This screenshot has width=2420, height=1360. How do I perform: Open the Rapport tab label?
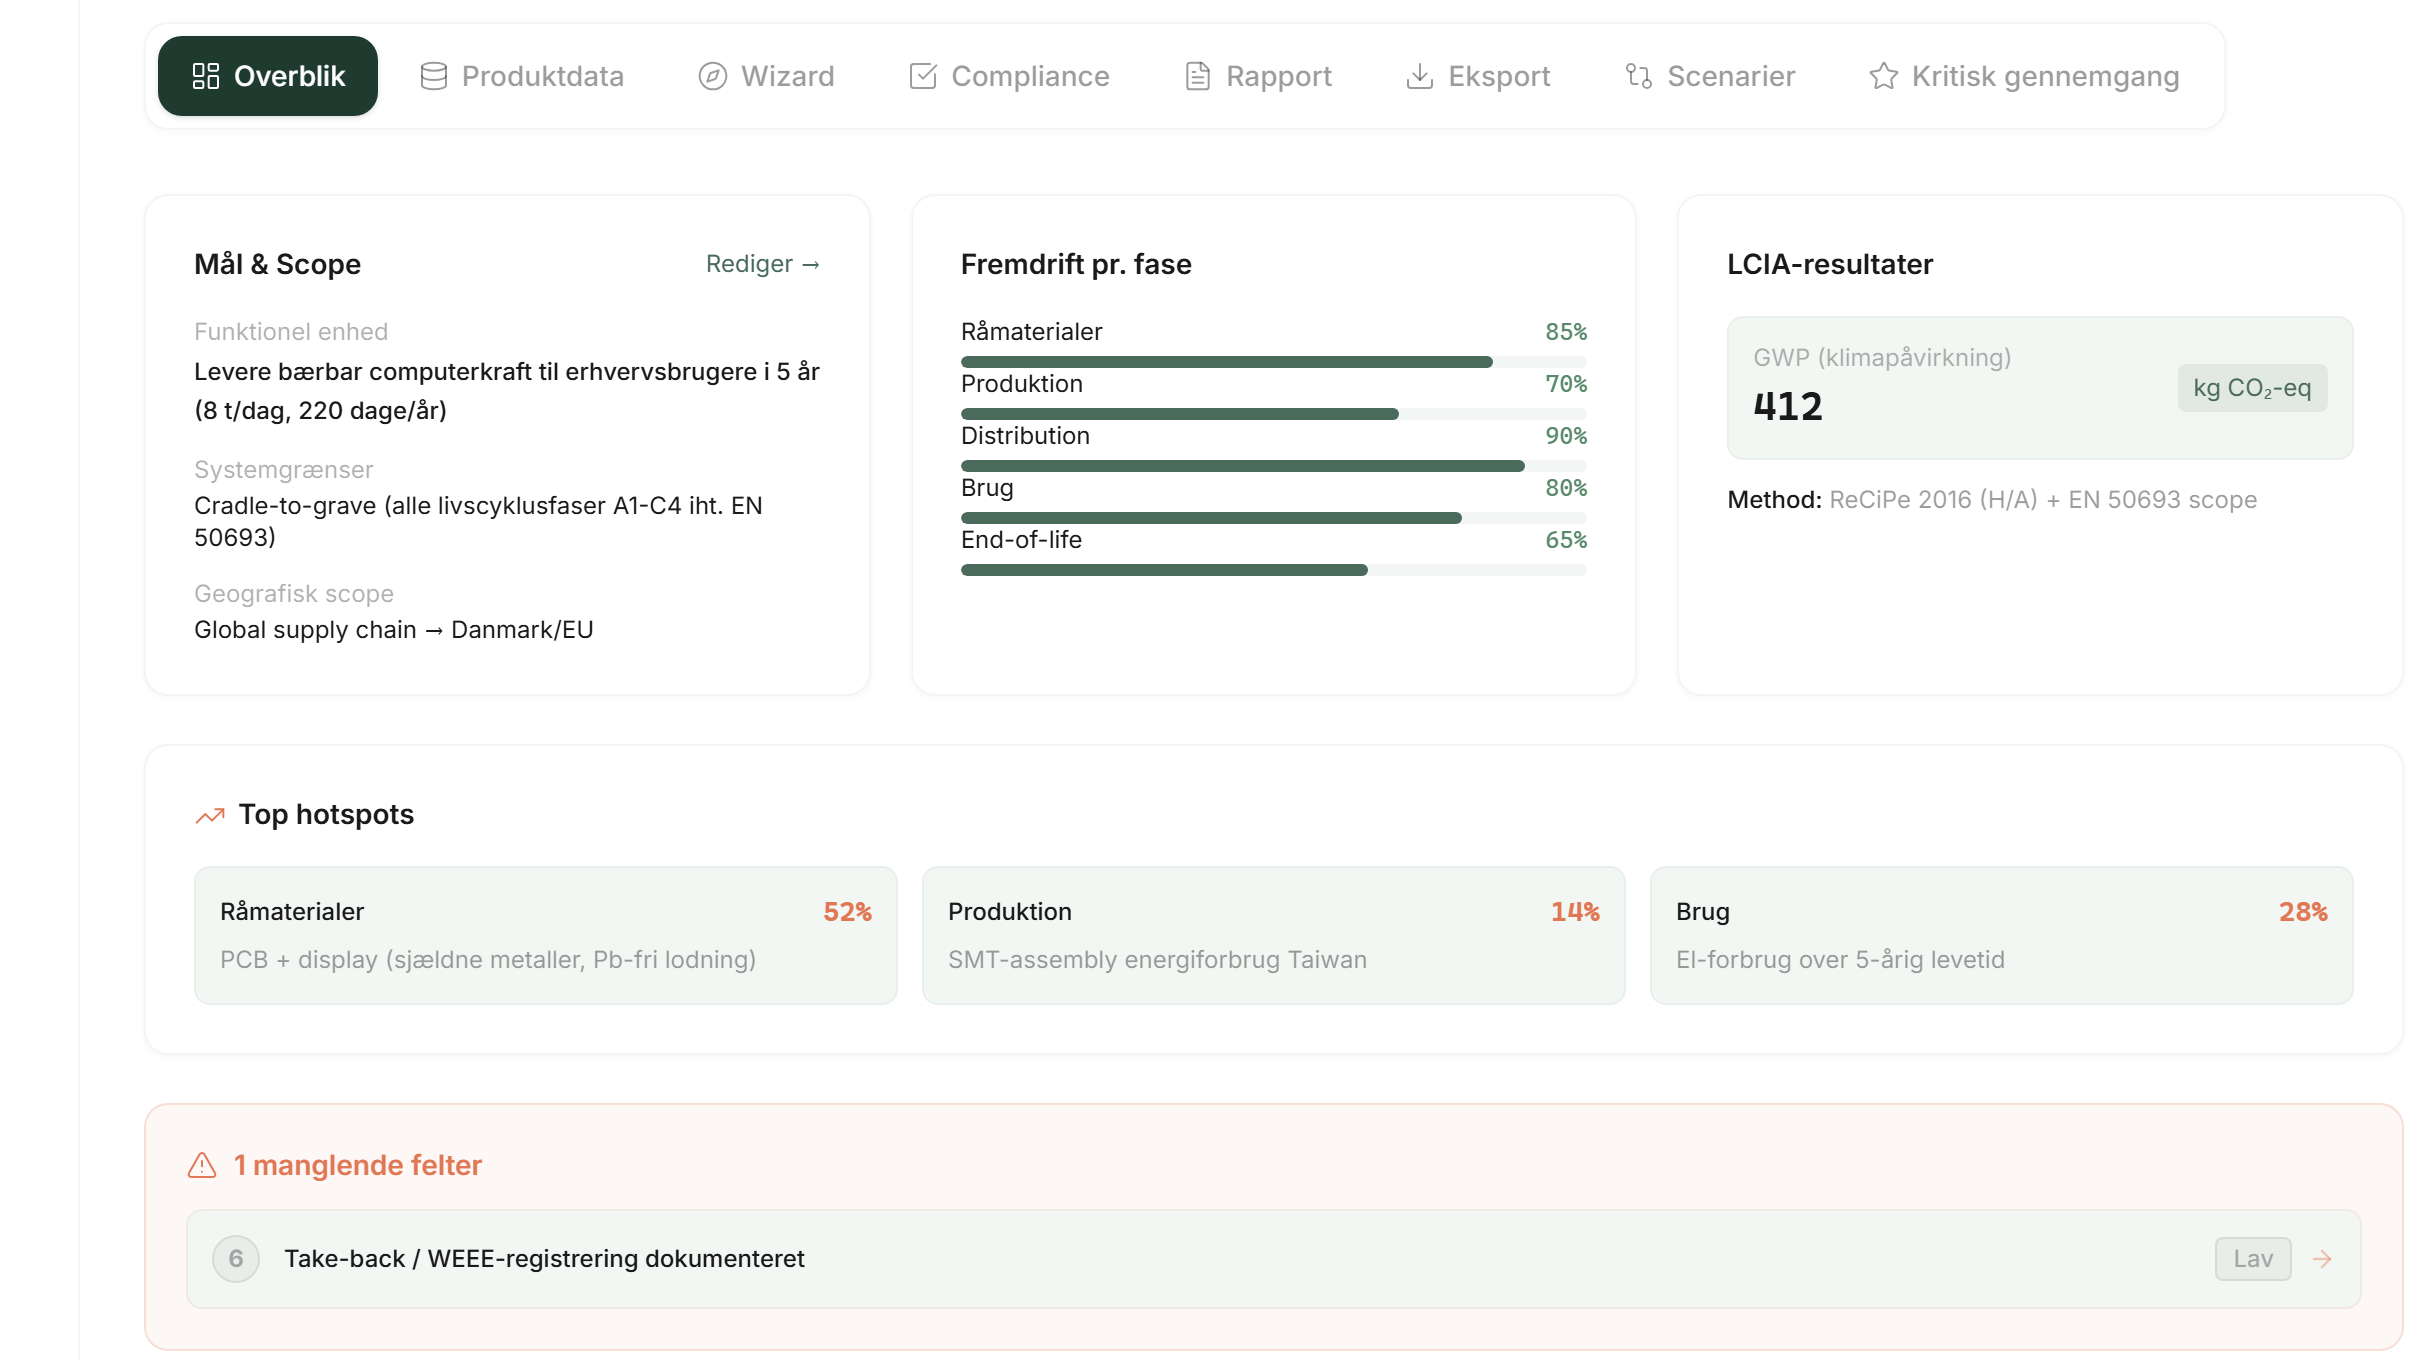pos(1279,76)
